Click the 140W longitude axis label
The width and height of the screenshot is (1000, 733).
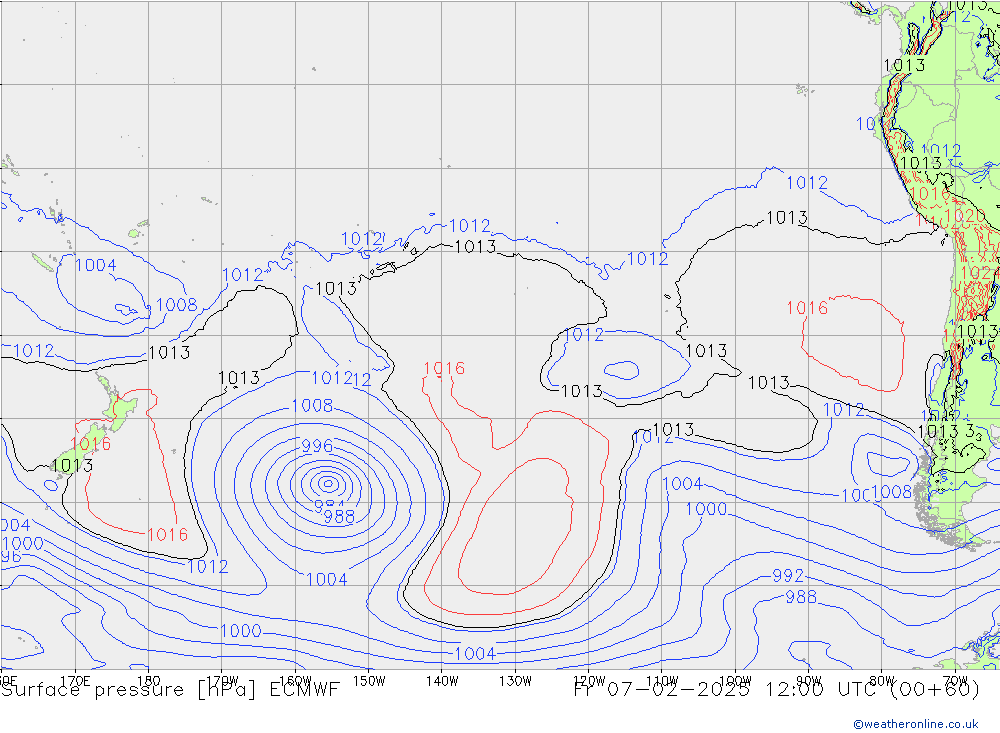[x=442, y=681]
